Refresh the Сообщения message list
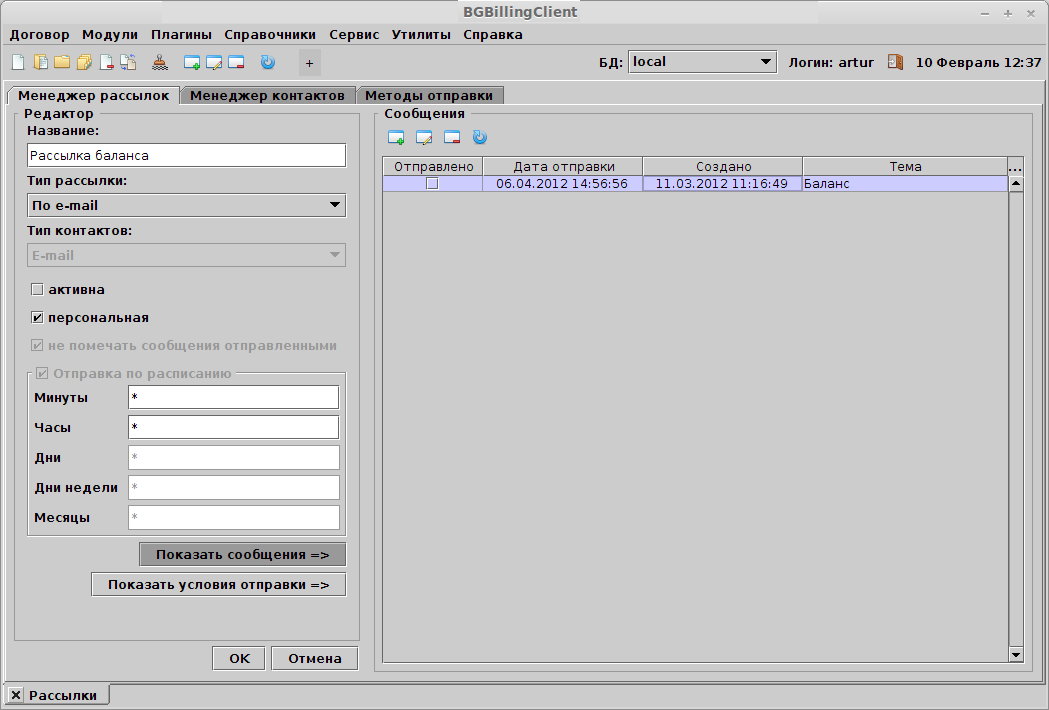Image resolution: width=1049 pixels, height=710 pixels. (x=480, y=137)
